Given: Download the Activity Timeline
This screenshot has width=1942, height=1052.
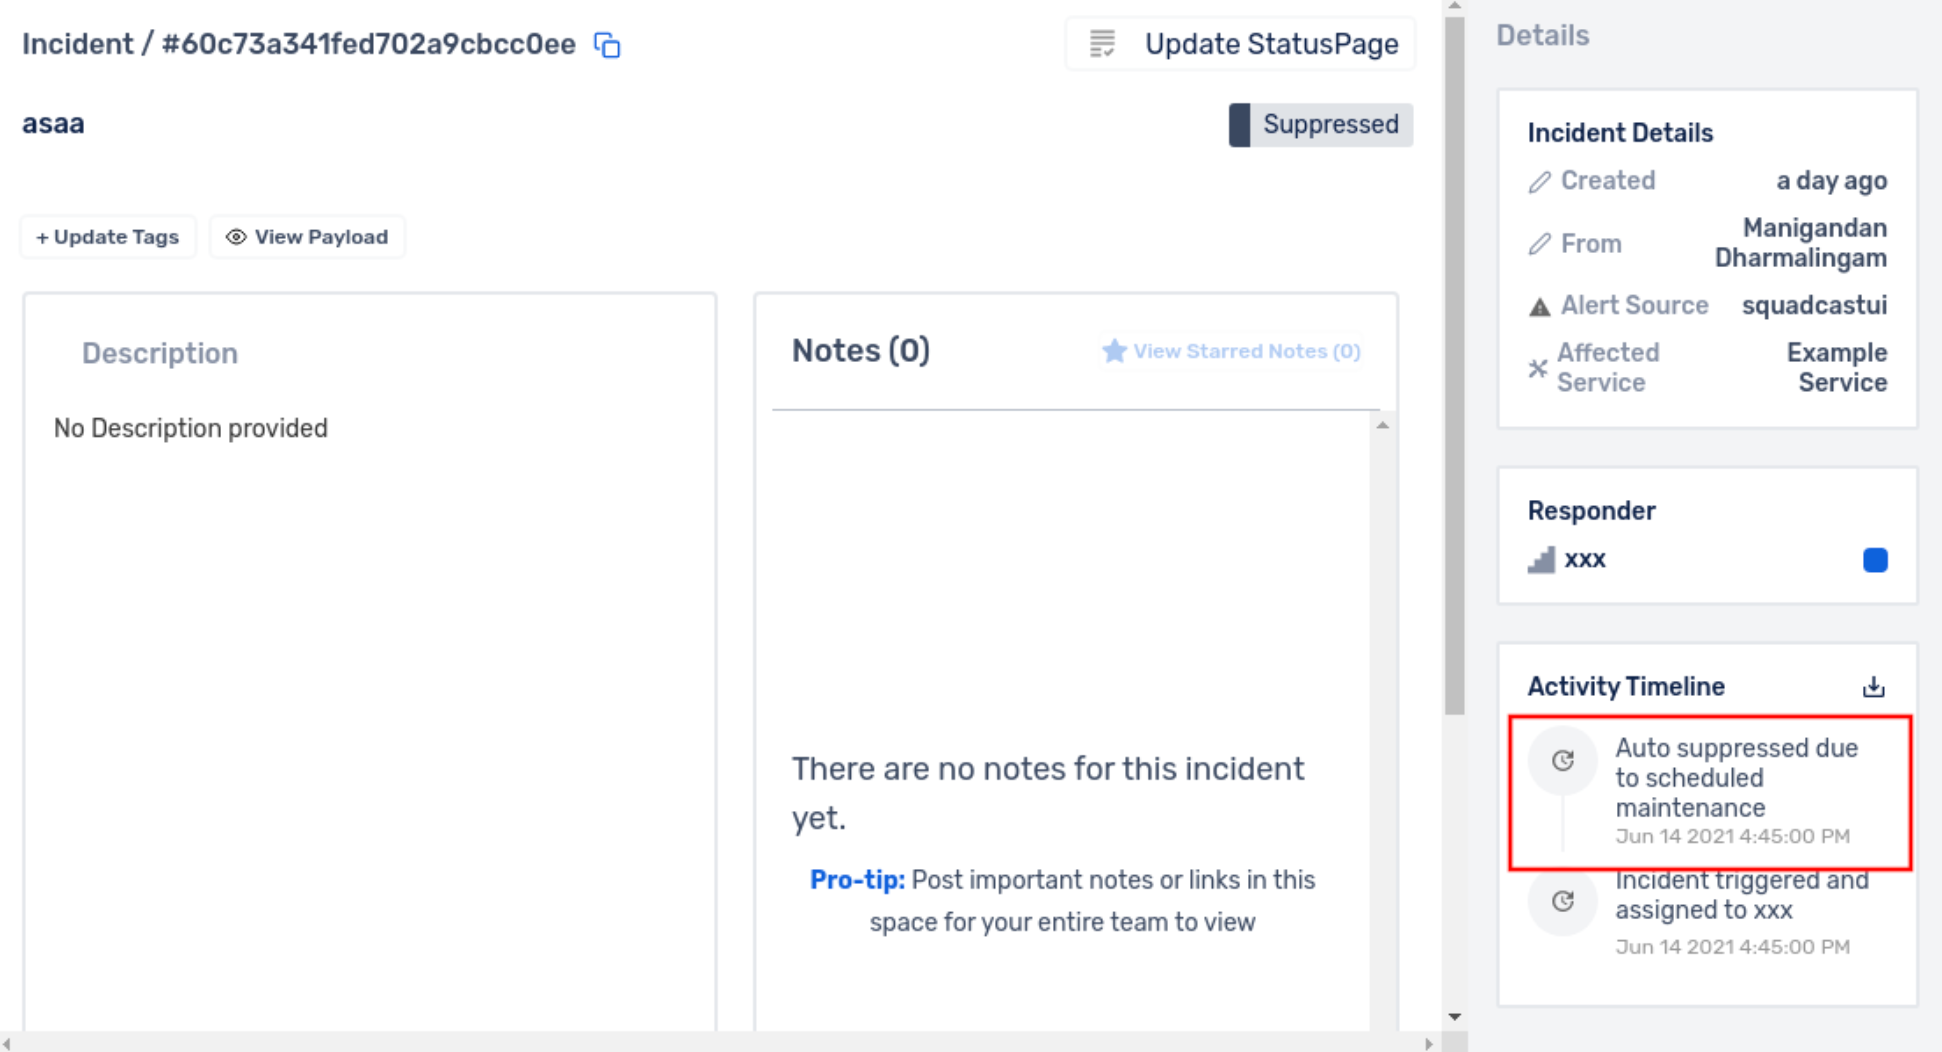Looking at the screenshot, I should tap(1873, 687).
